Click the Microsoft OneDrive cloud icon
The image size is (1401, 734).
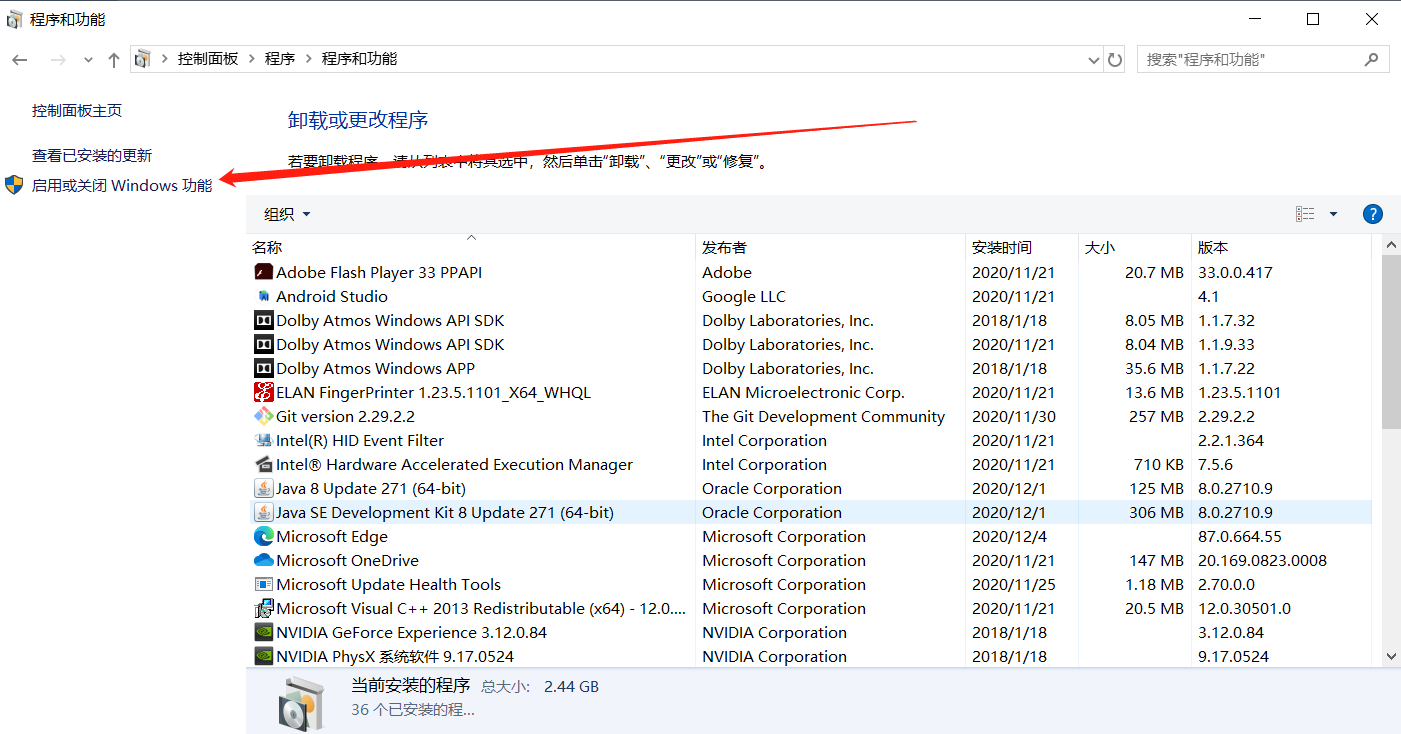pos(263,560)
